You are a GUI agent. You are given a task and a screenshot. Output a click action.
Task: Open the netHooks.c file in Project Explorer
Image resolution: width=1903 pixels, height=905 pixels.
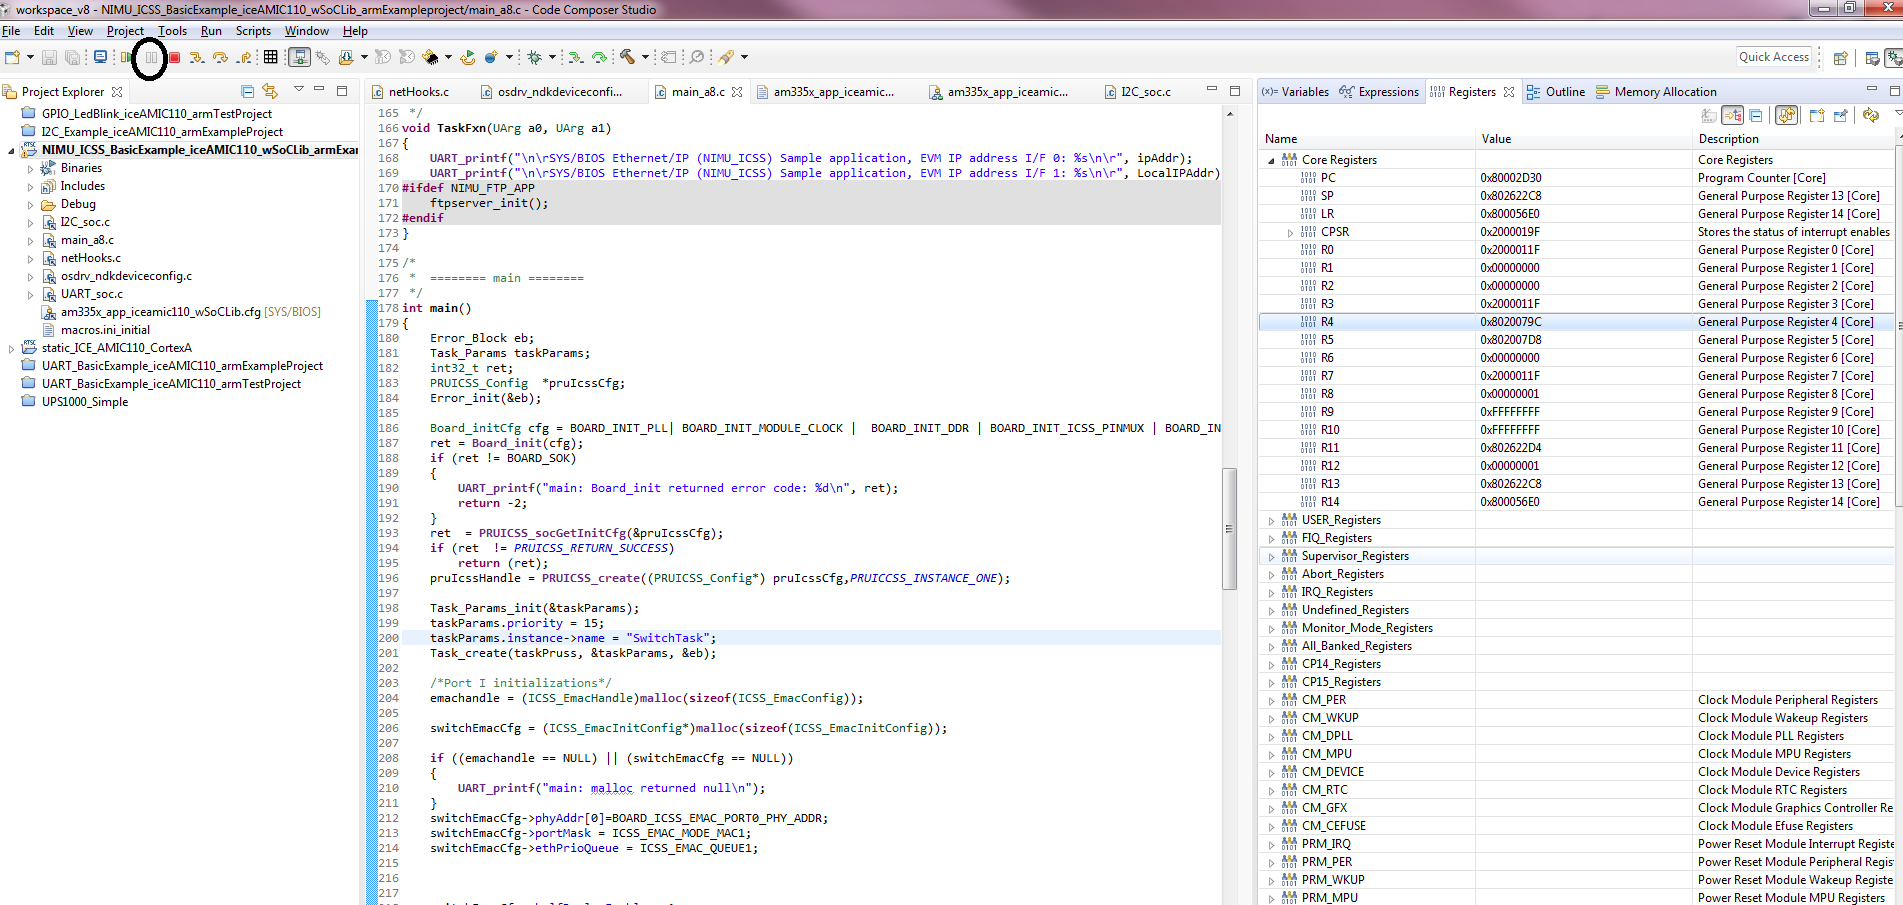(x=90, y=258)
